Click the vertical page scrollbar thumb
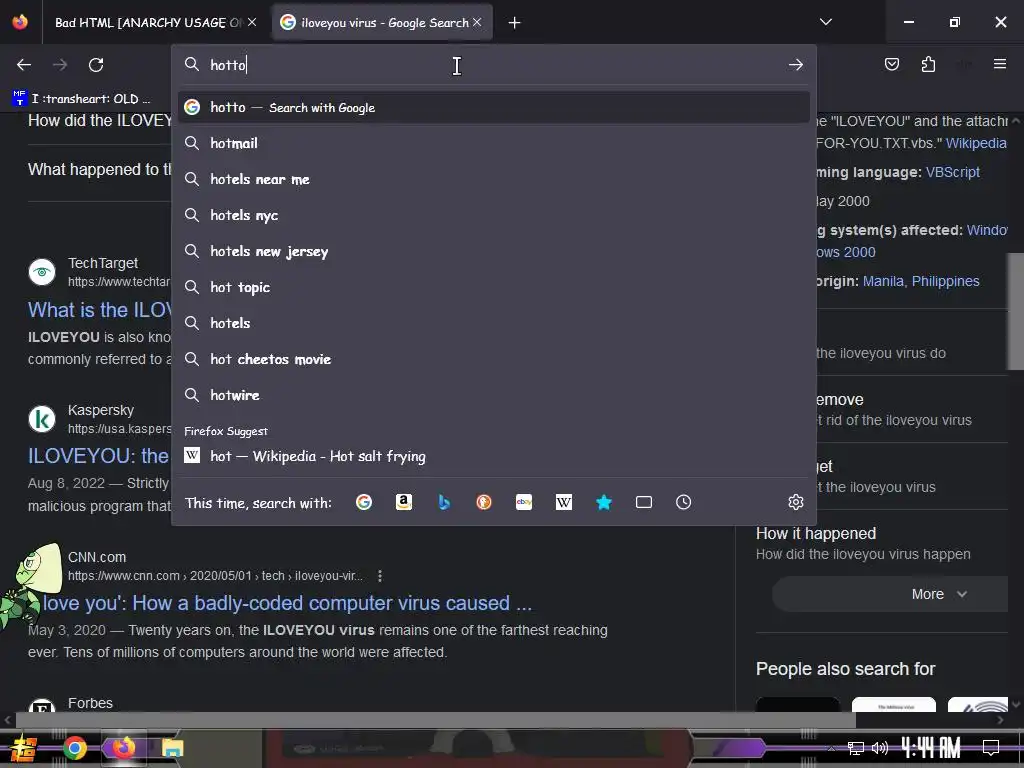The height and width of the screenshot is (768, 1024). 1016,312
